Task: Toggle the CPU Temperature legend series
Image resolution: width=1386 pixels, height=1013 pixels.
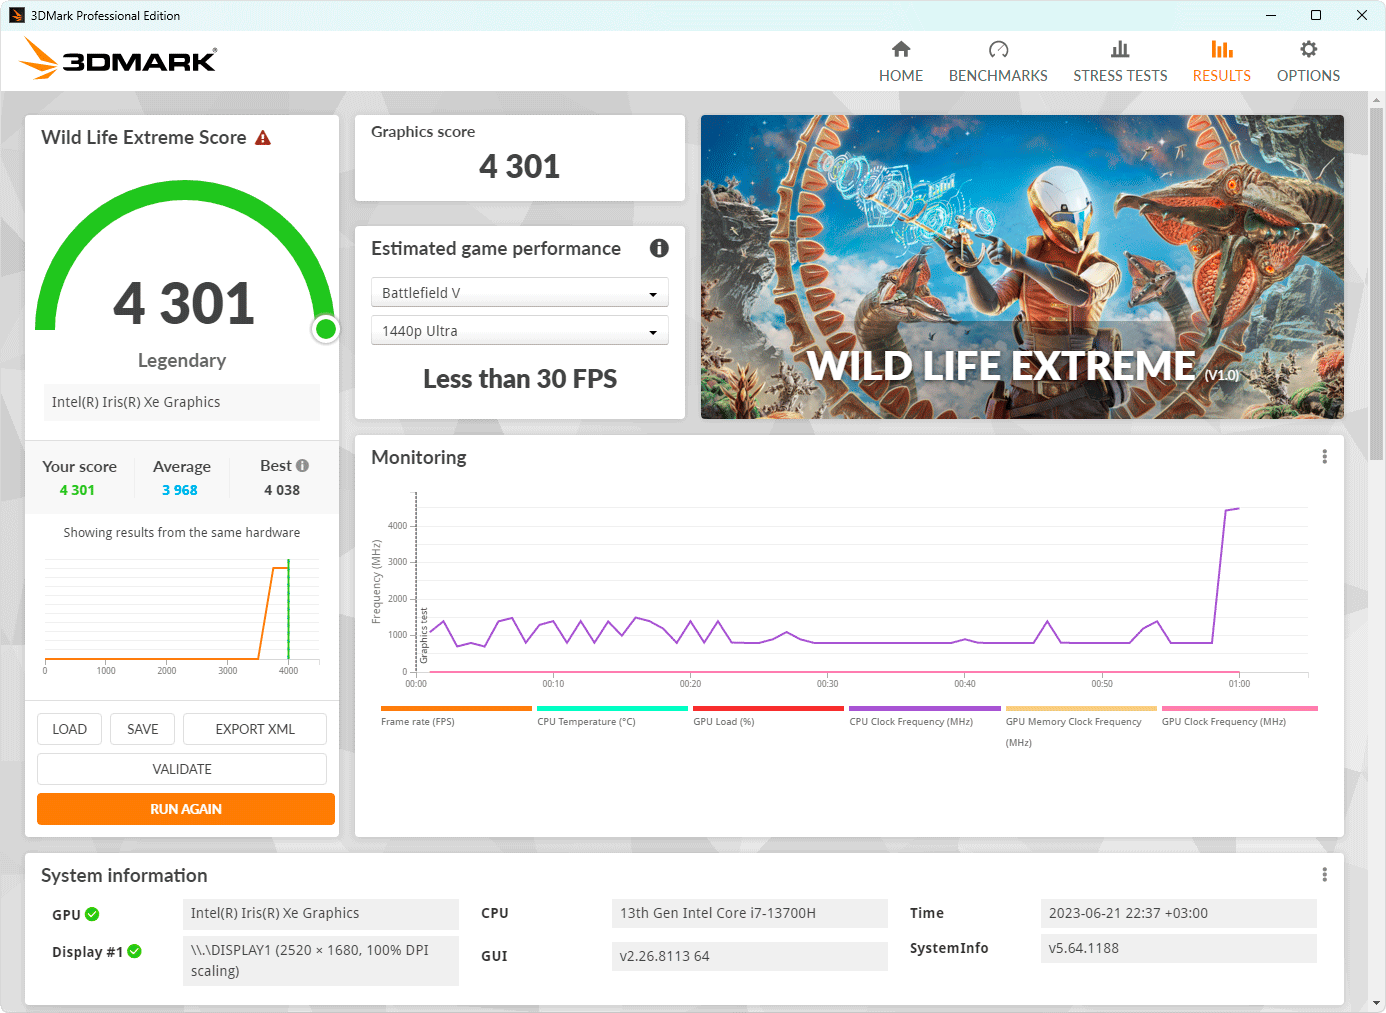Action: point(586,721)
